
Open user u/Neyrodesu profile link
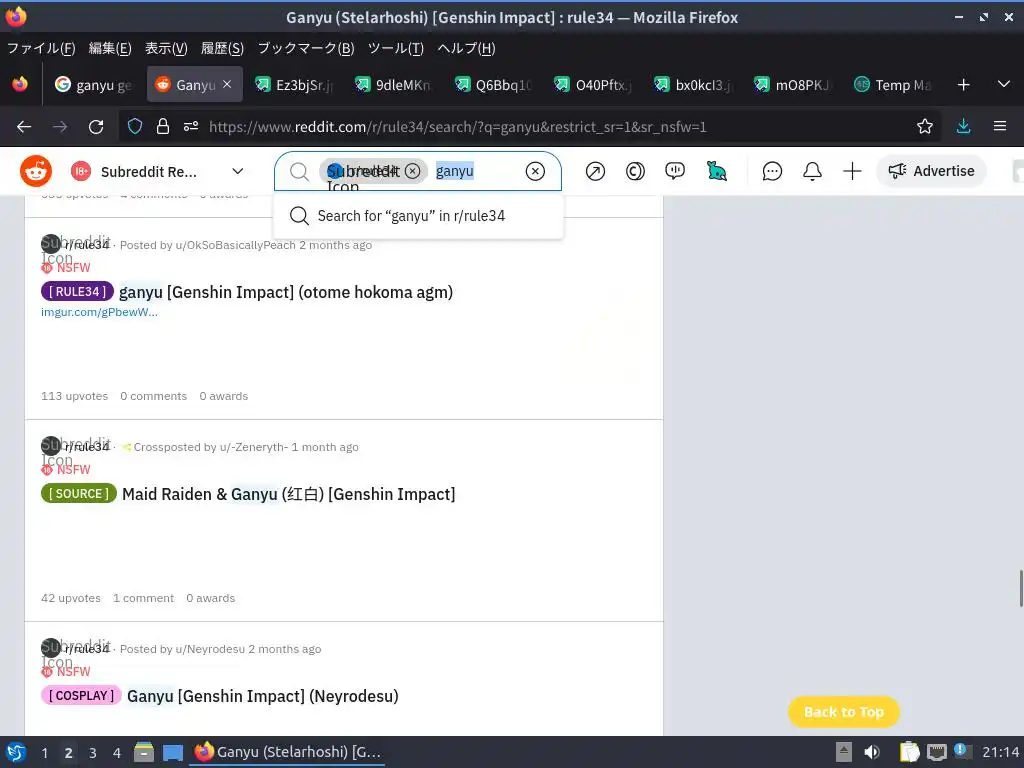coord(210,648)
